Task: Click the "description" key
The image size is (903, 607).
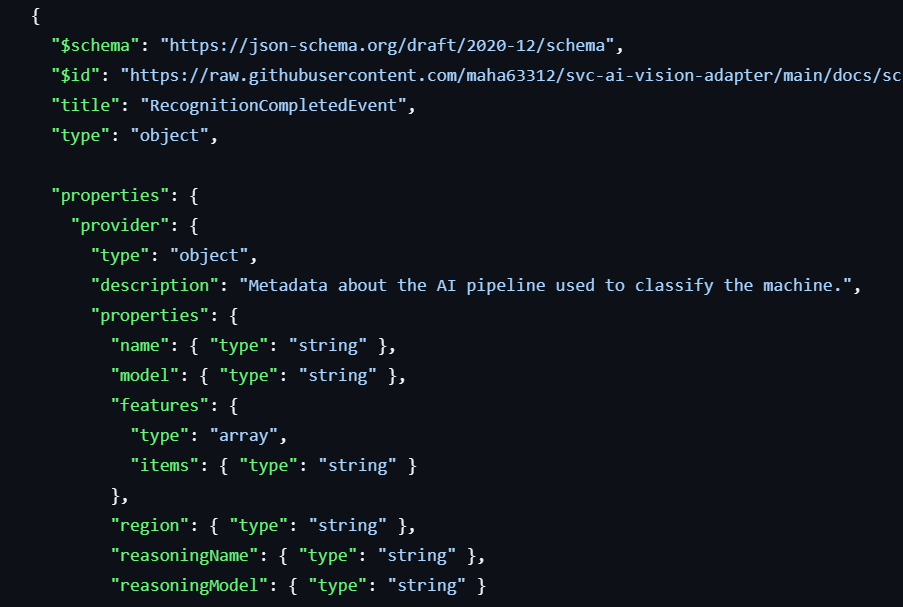Action: coord(154,285)
